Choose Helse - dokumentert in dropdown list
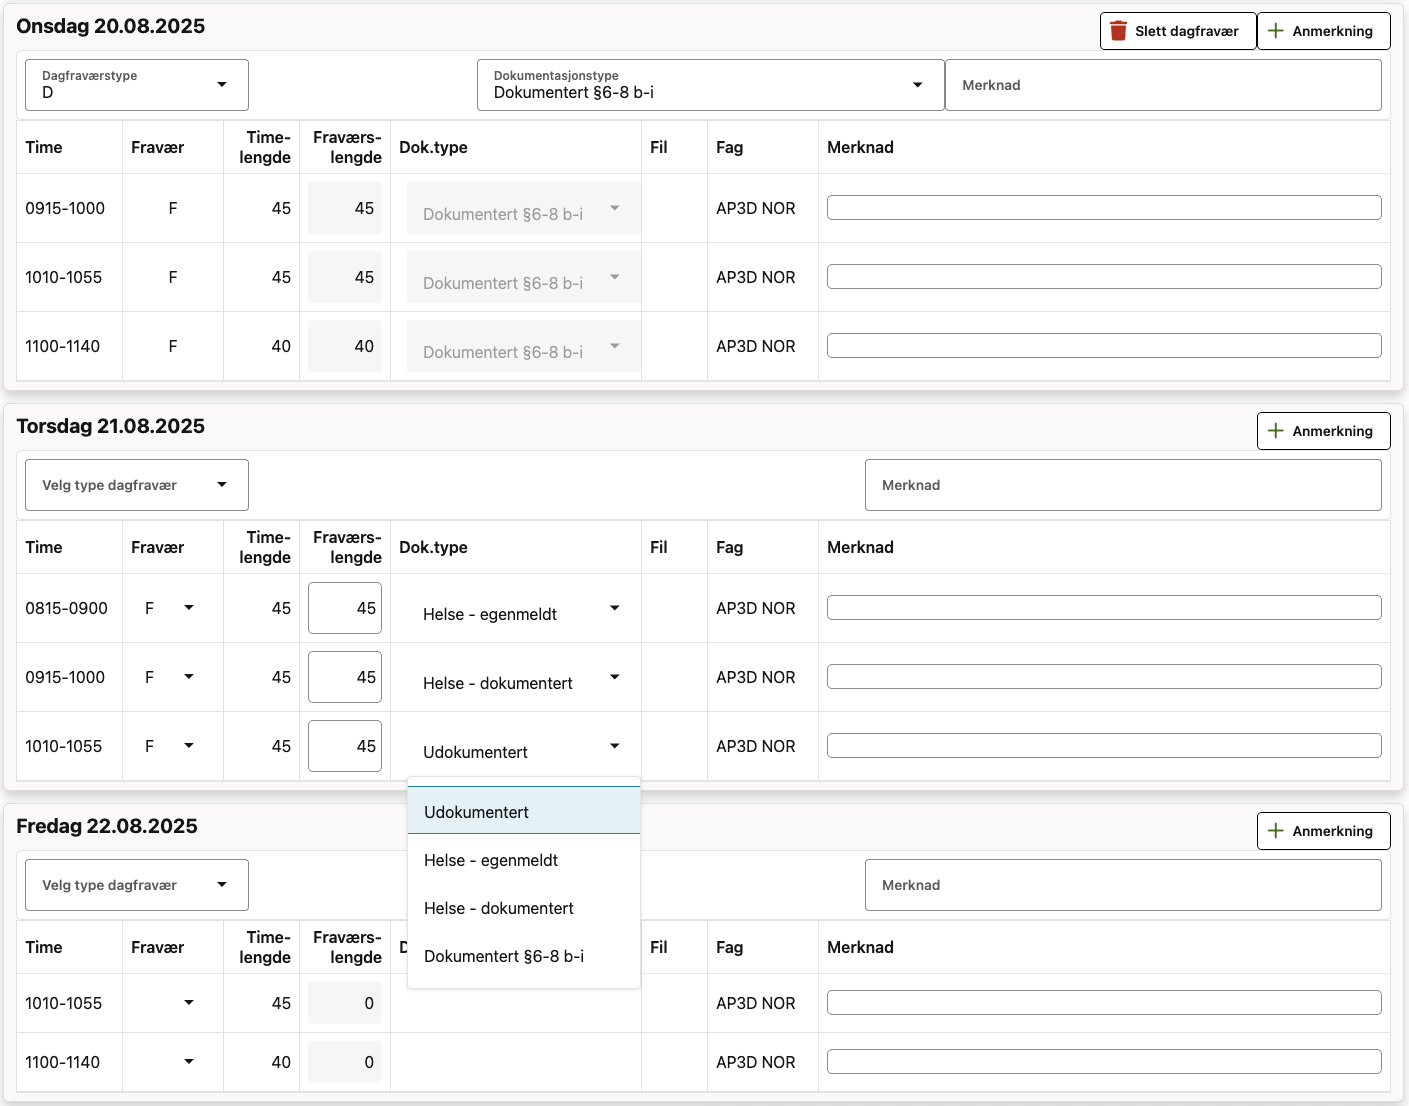Viewport: 1409px width, 1106px height. pos(523,908)
